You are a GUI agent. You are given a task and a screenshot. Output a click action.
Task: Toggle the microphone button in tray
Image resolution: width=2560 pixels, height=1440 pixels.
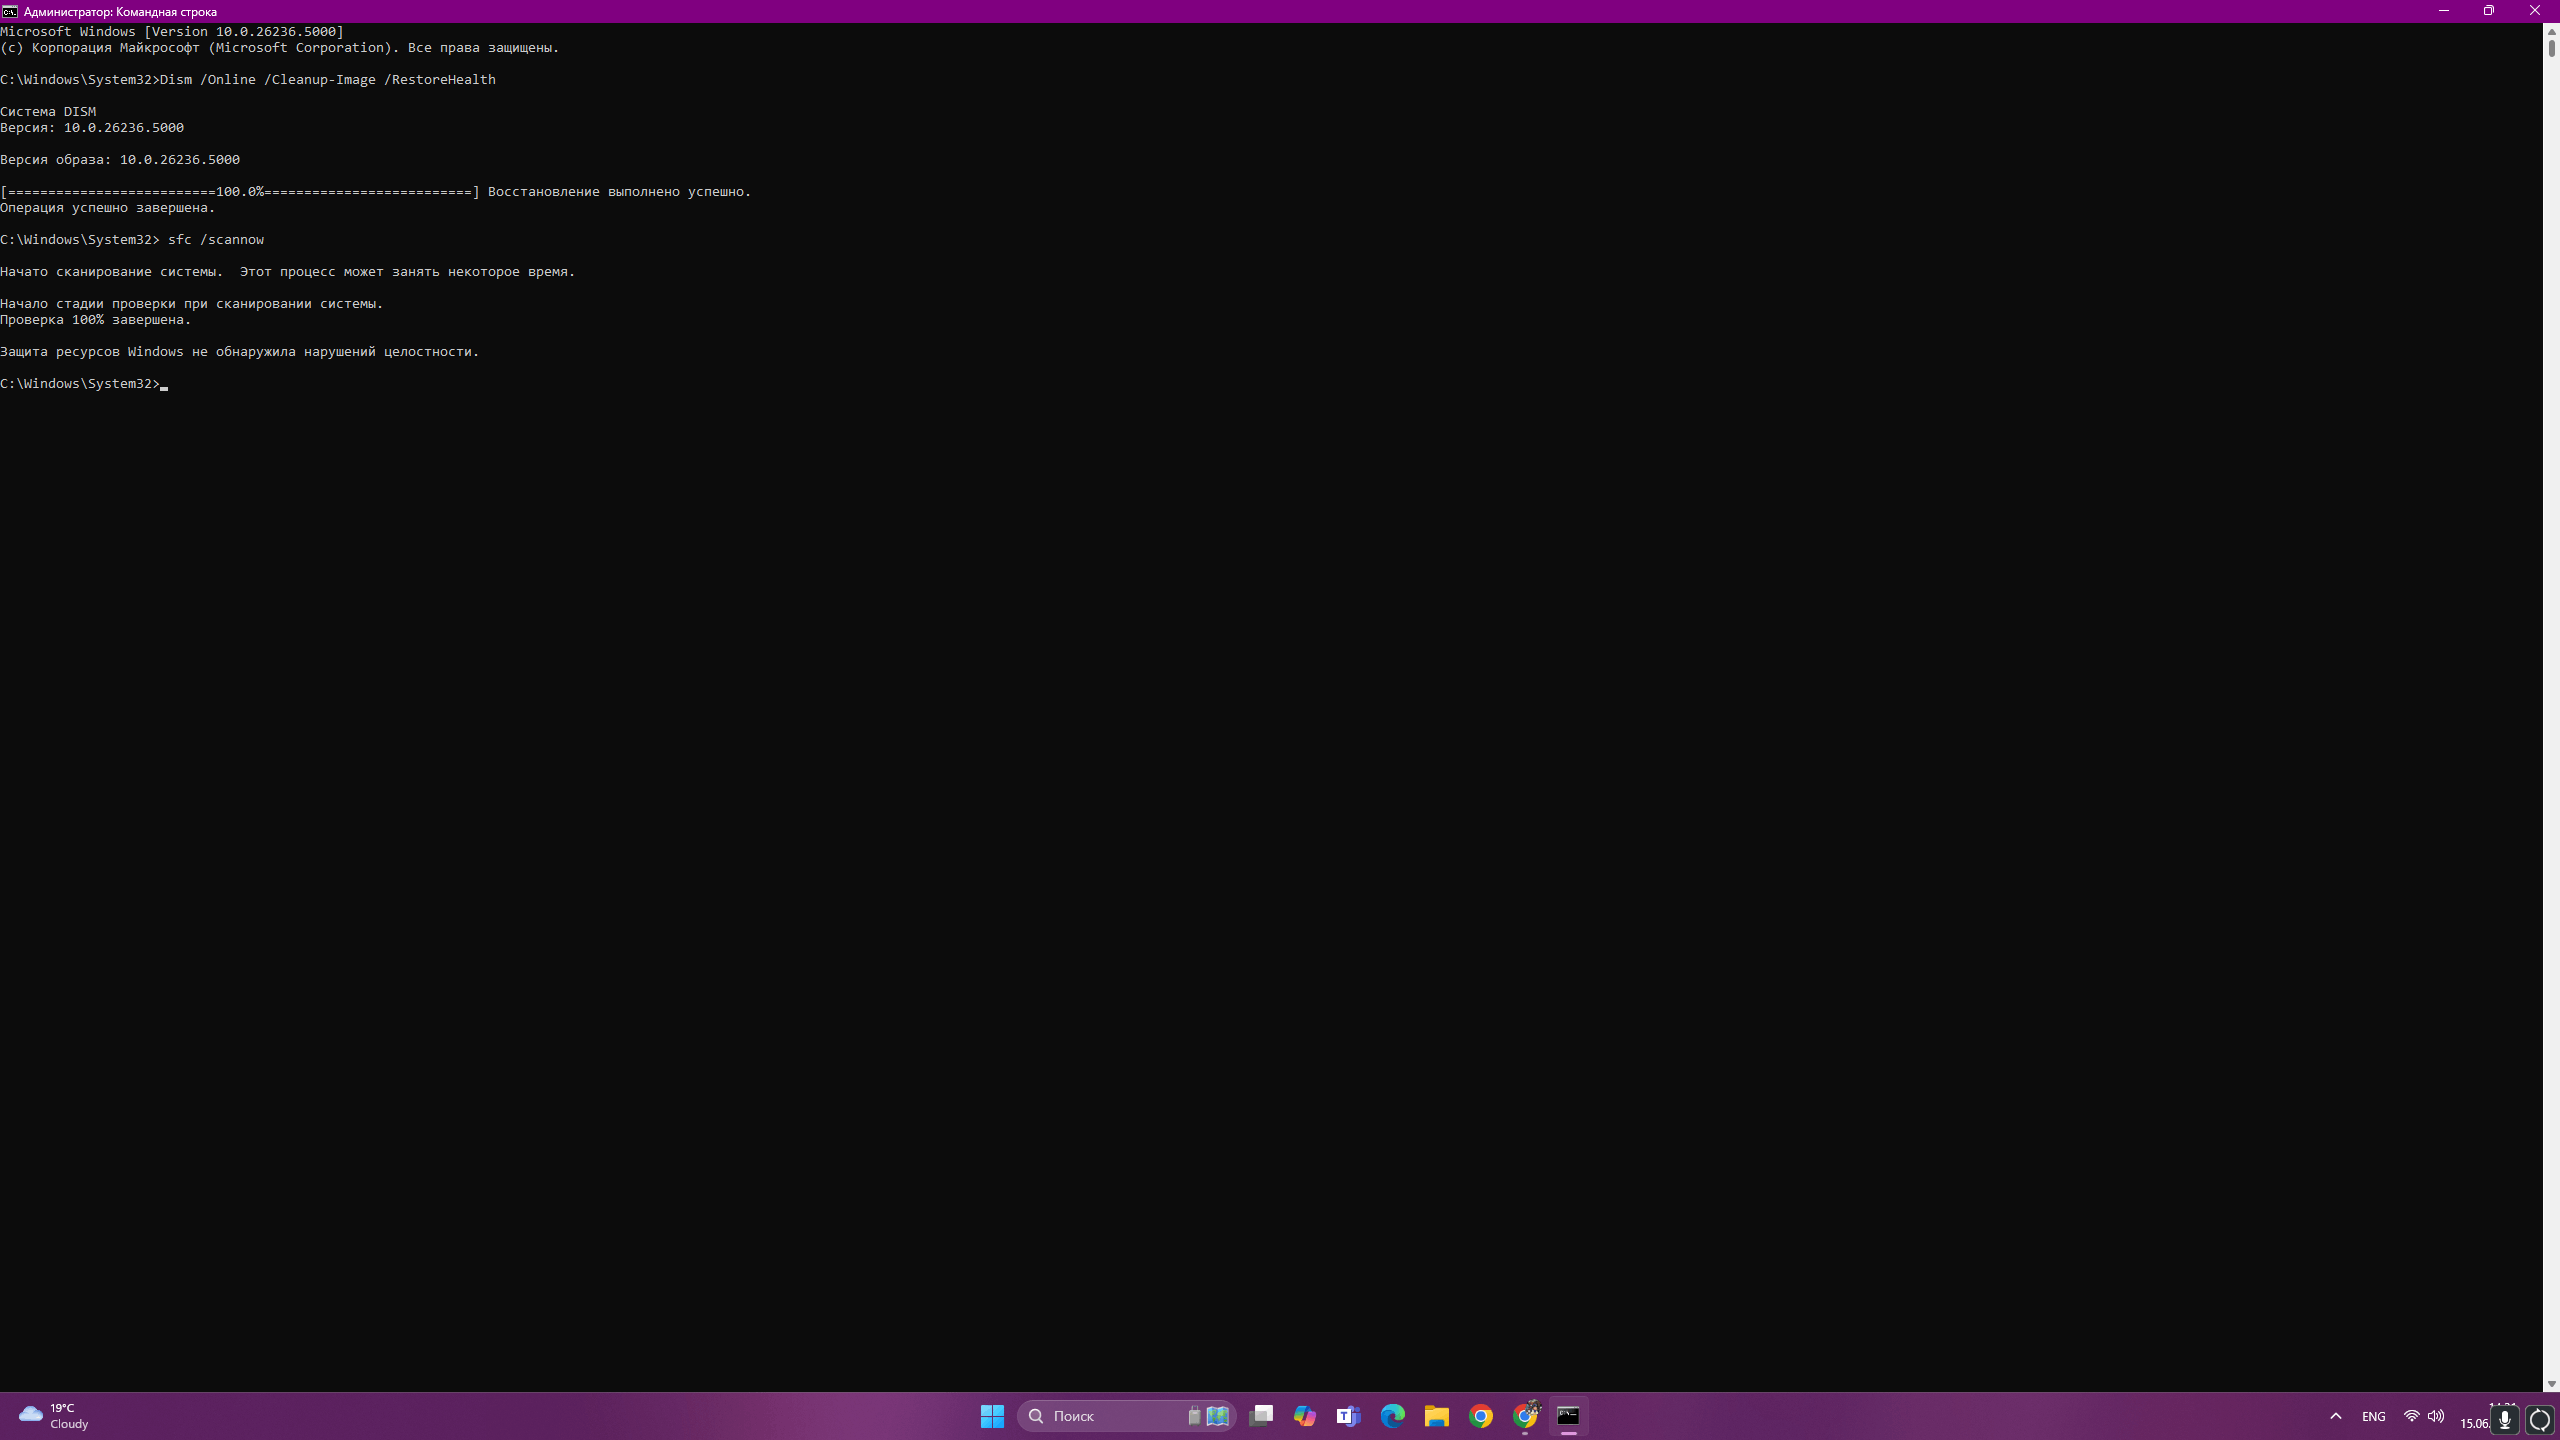(x=2505, y=1419)
